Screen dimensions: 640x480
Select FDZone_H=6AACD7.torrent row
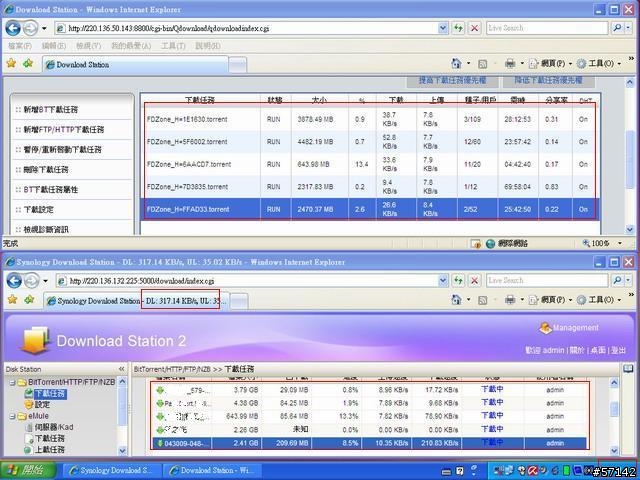coord(370,164)
